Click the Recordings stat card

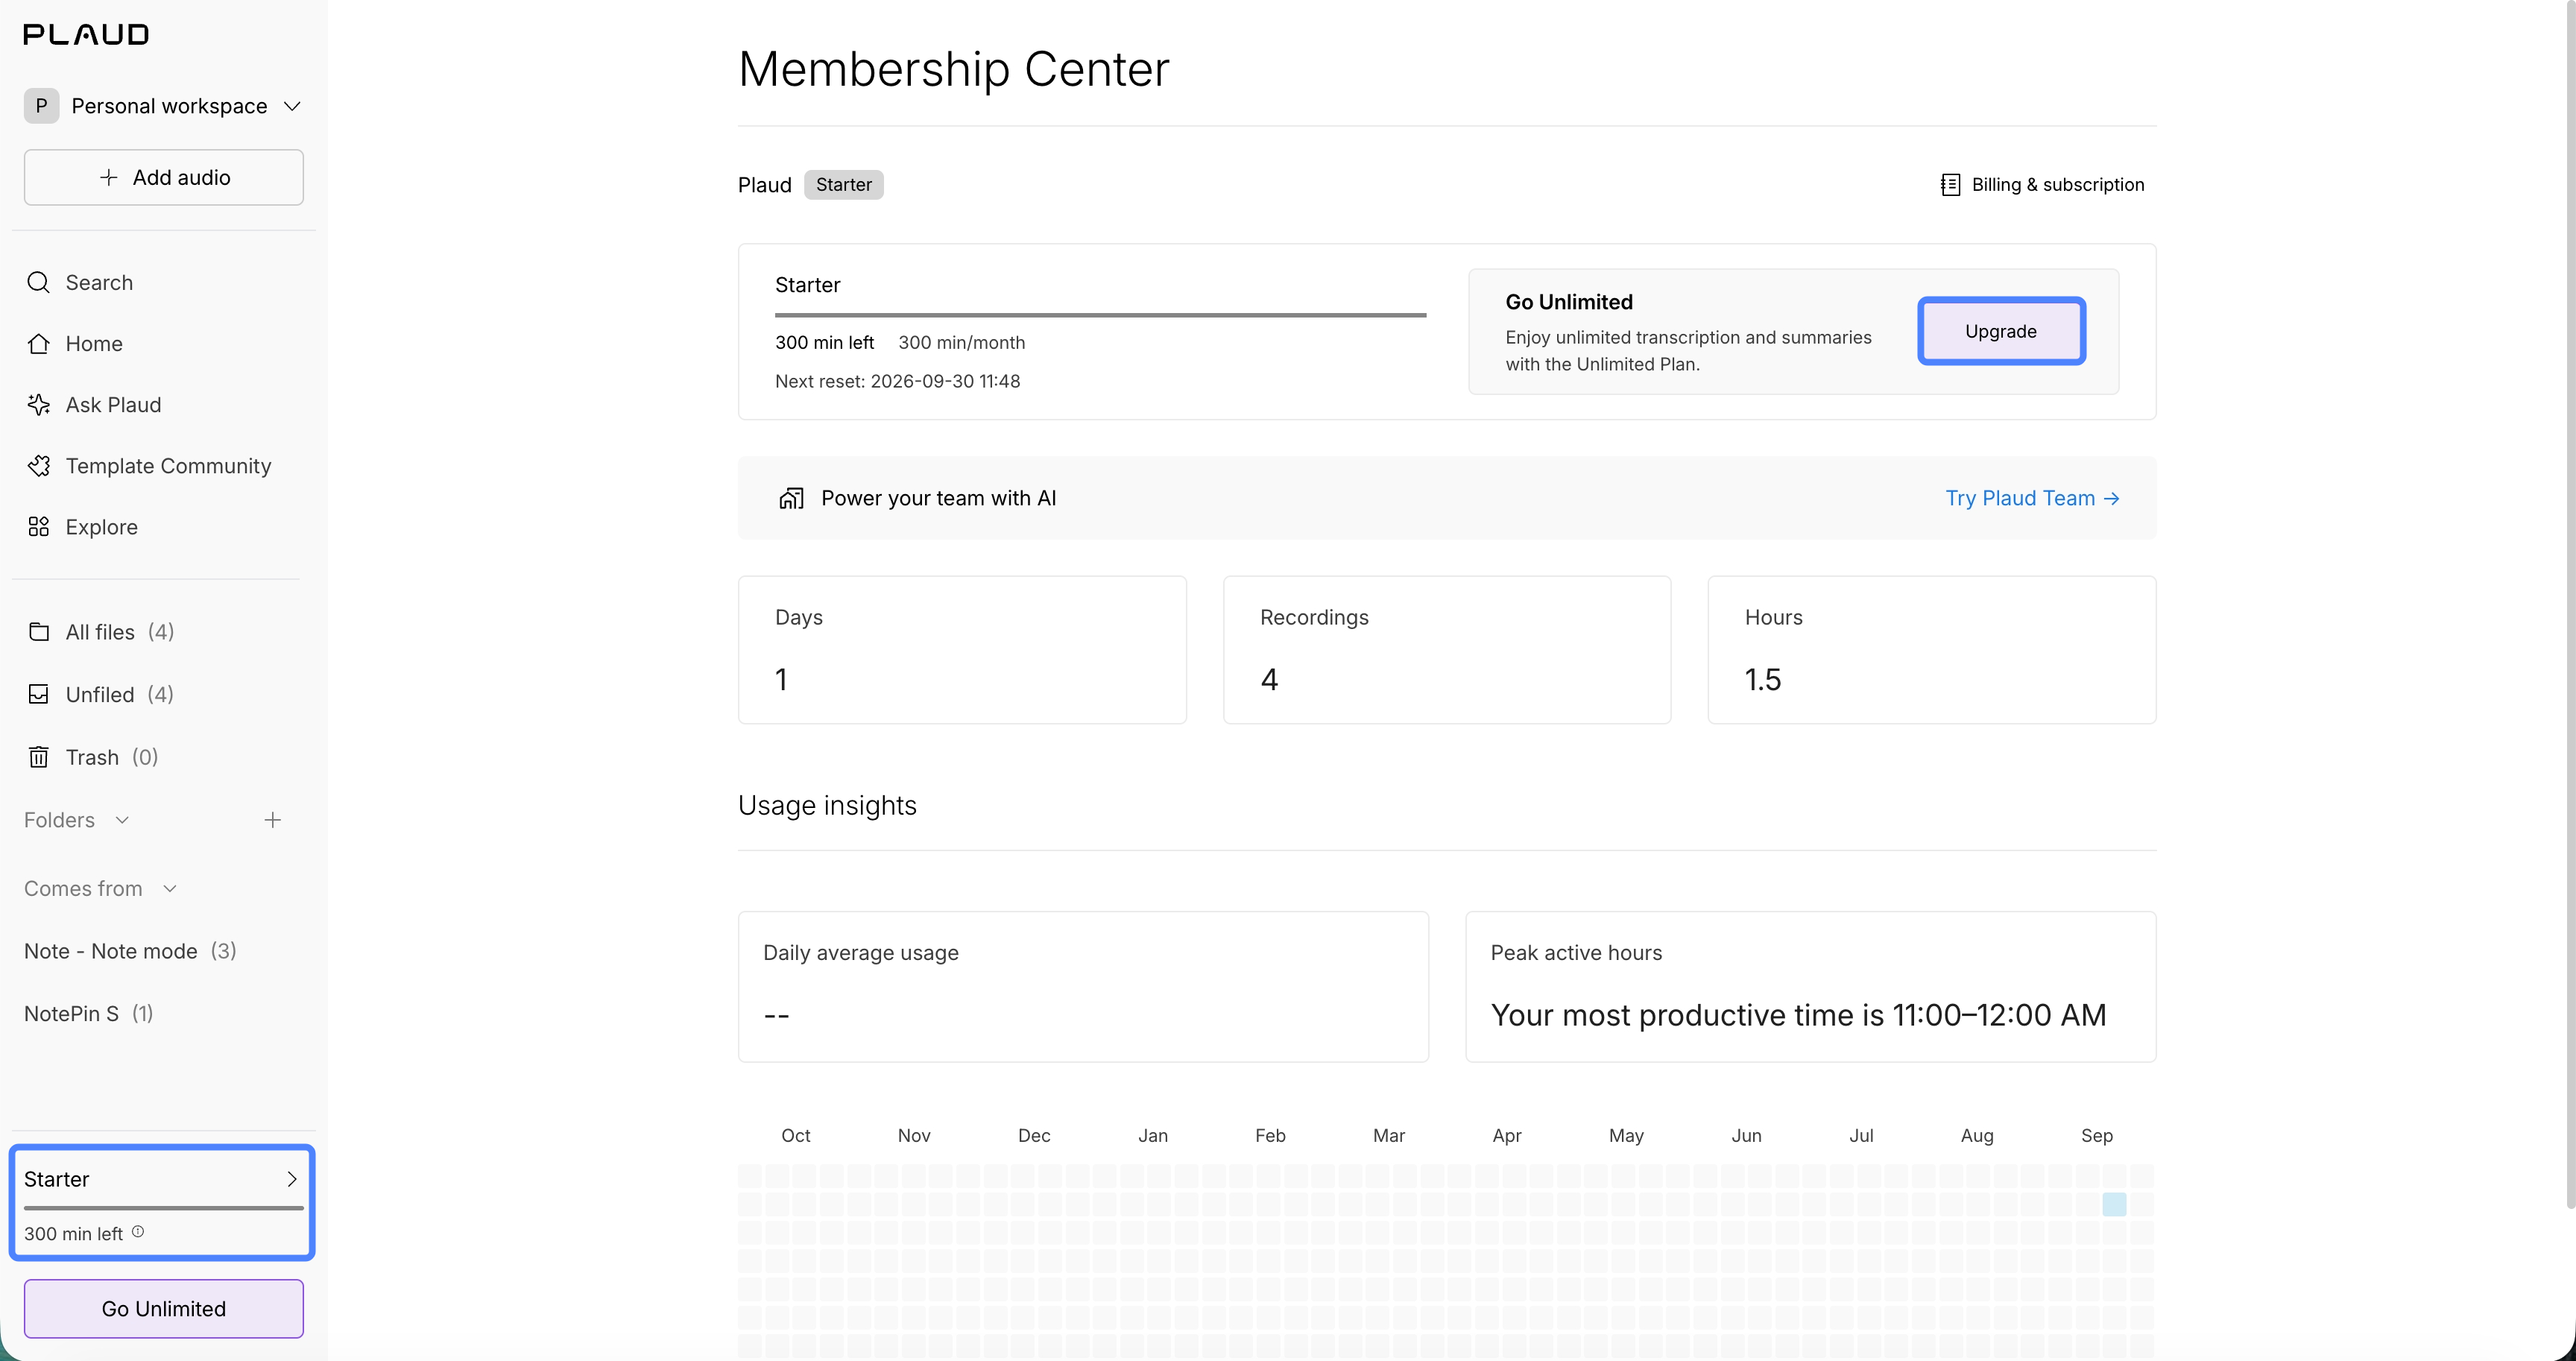pyautogui.click(x=1447, y=650)
